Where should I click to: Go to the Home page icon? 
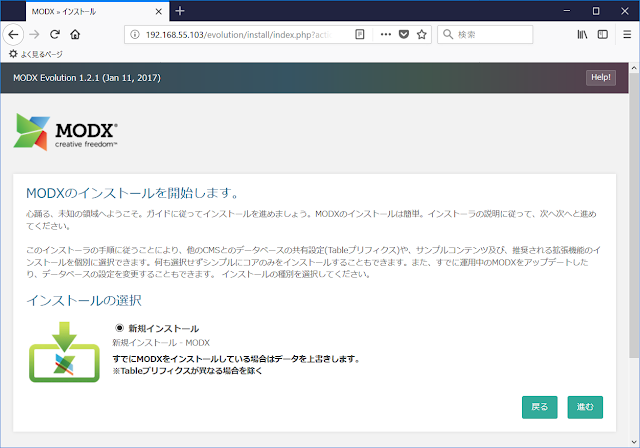75,35
